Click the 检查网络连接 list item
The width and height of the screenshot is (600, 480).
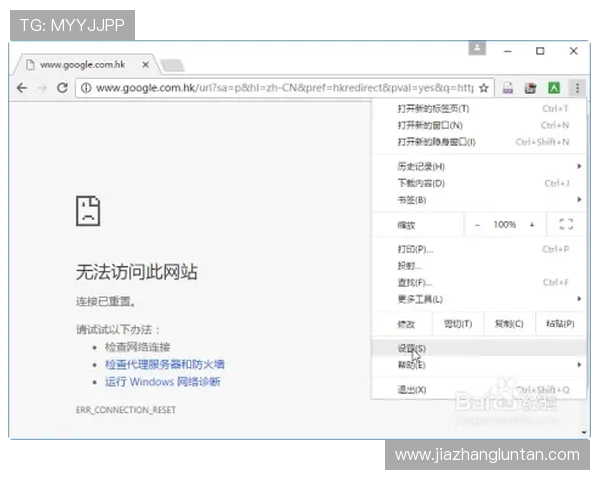tap(137, 347)
